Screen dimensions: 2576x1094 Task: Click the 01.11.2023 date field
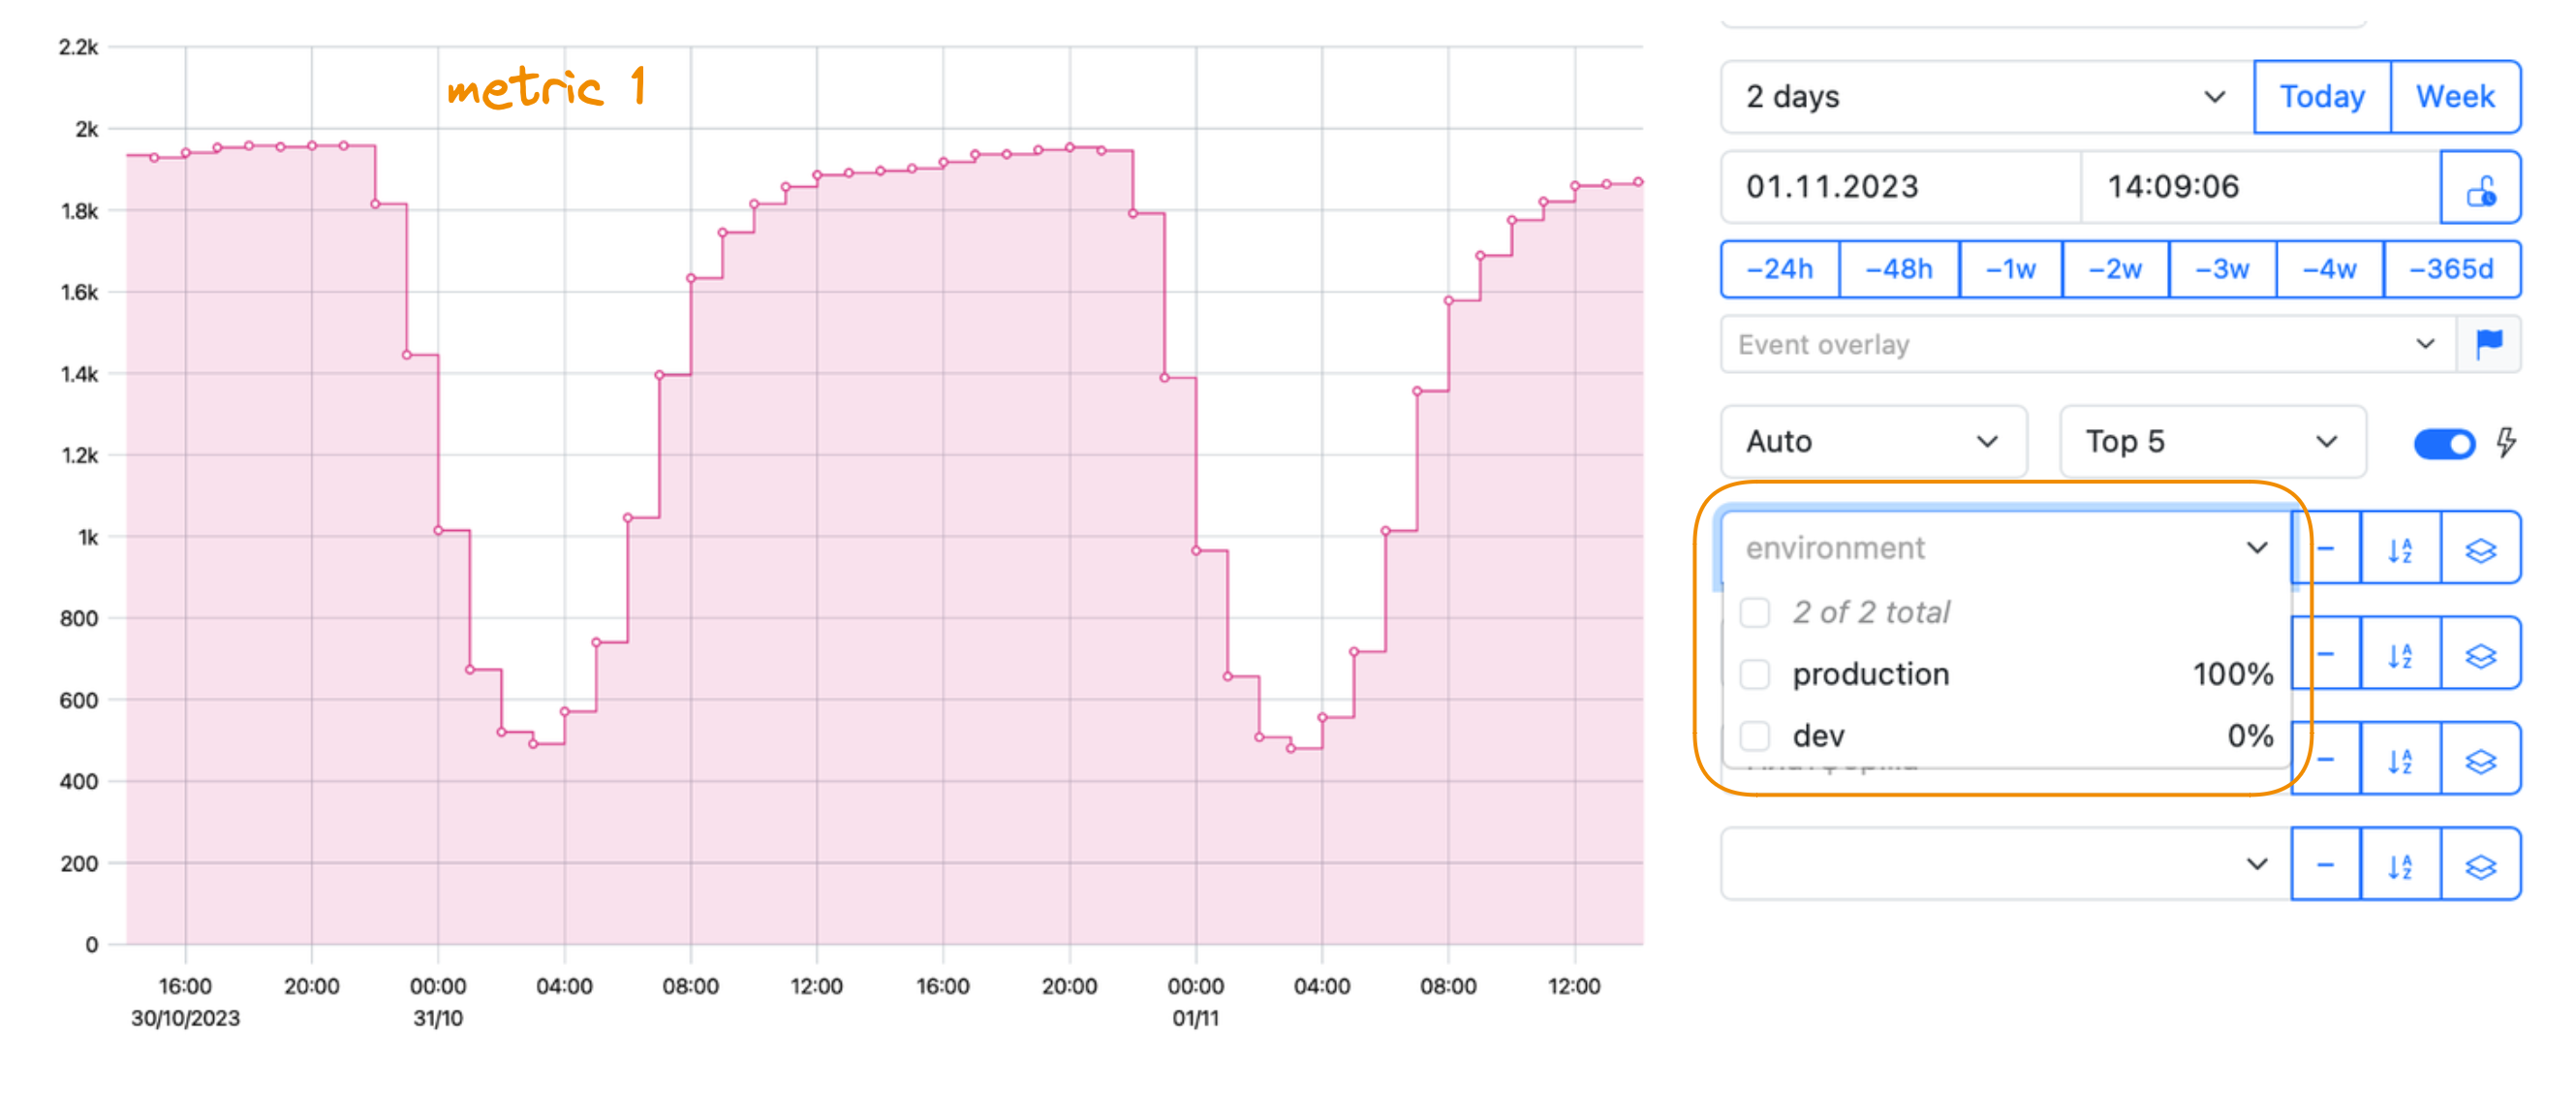pyautogui.click(x=1900, y=187)
